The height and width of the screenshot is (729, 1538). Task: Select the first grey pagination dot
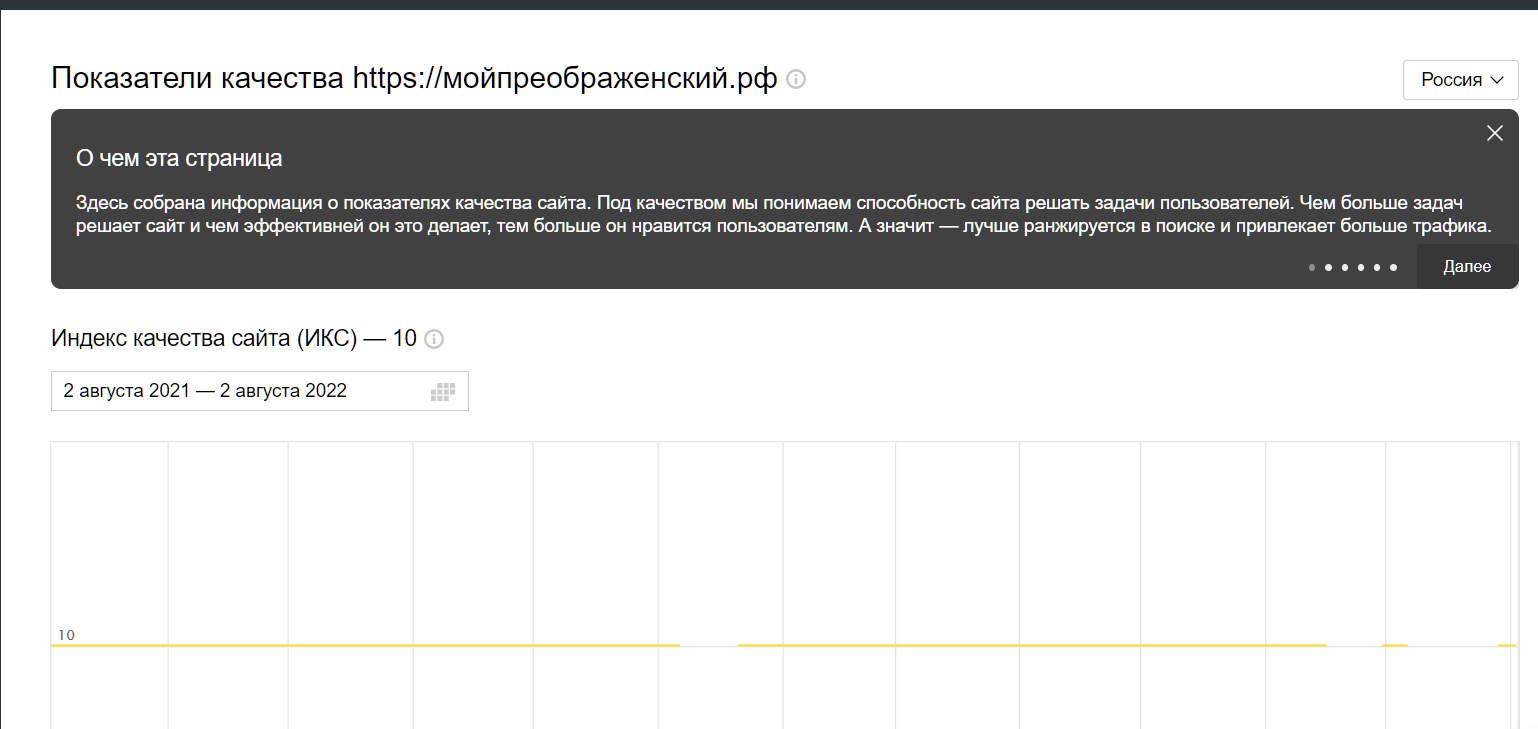tap(1312, 267)
